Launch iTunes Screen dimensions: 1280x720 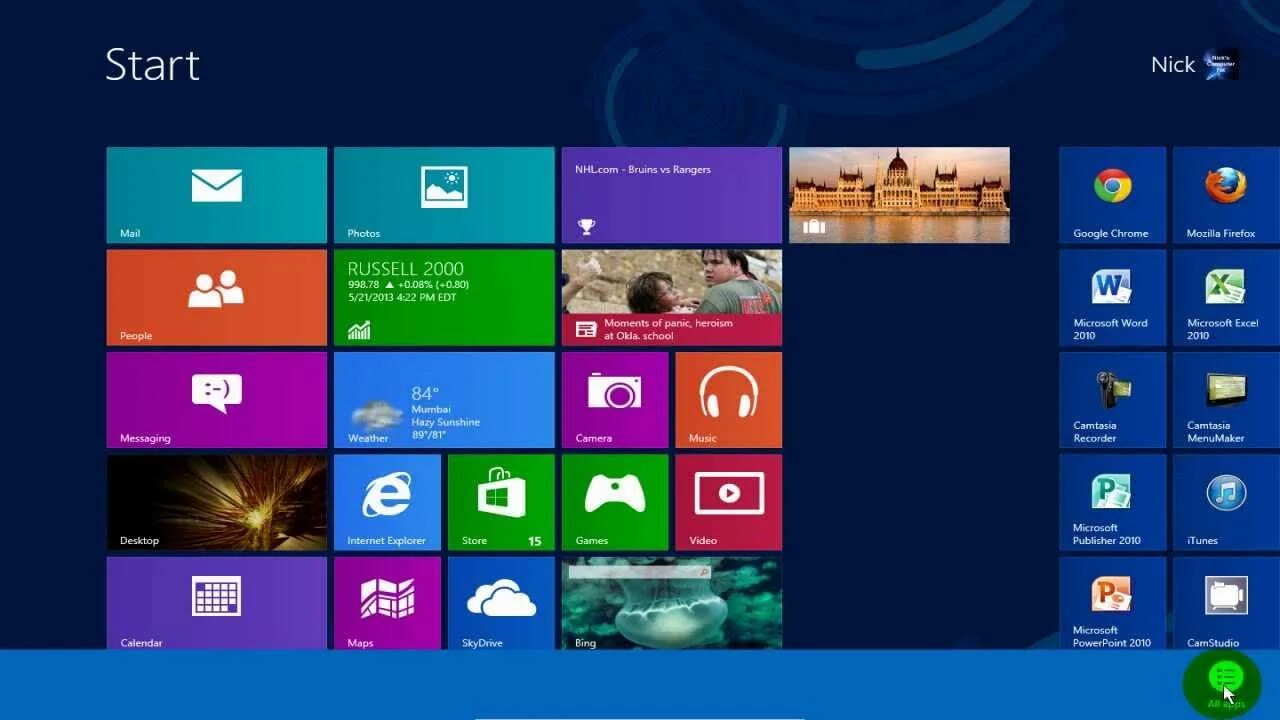coord(1226,502)
